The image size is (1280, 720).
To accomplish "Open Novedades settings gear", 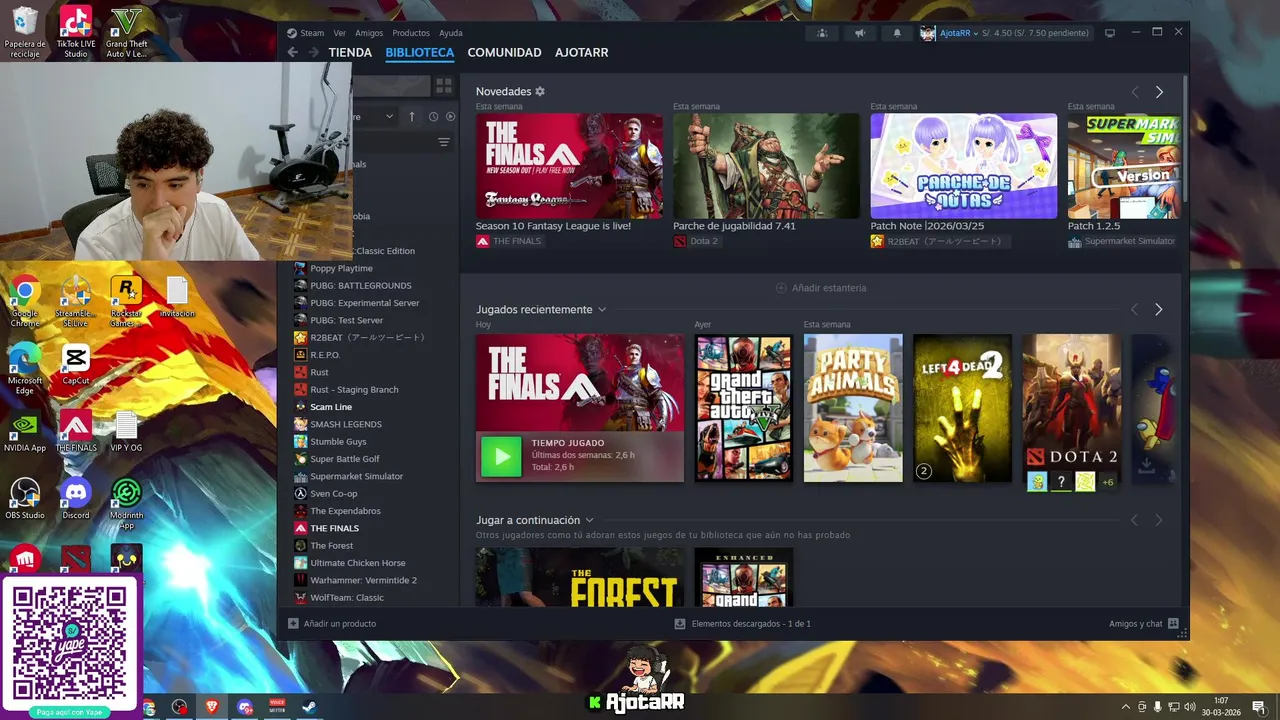I will 540,91.
